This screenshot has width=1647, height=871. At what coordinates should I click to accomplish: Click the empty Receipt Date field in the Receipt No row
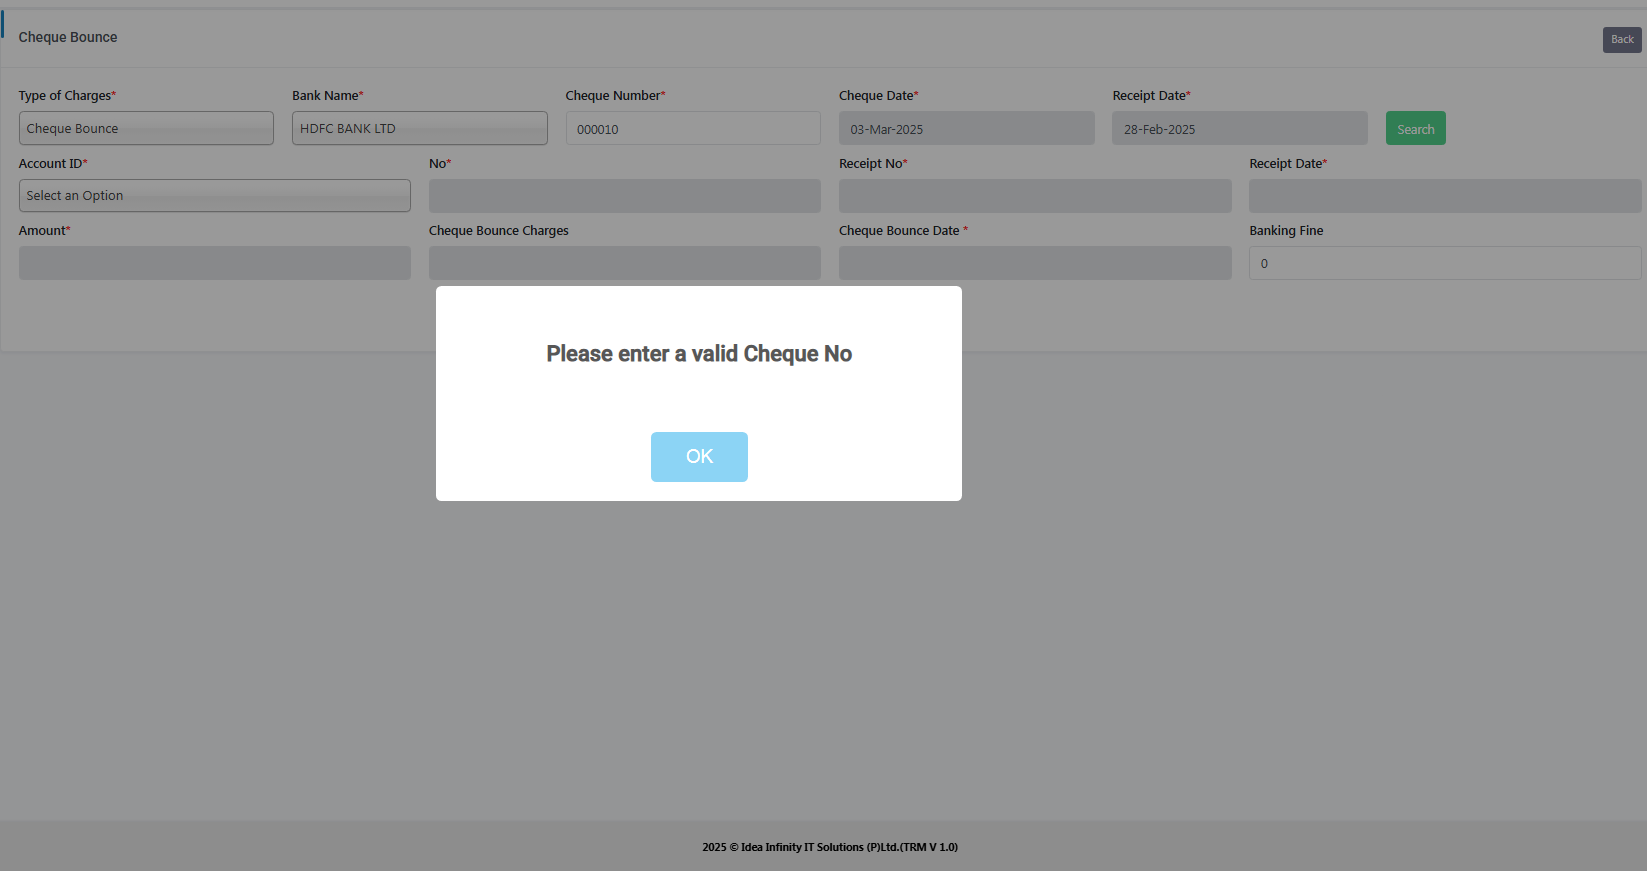1445,196
